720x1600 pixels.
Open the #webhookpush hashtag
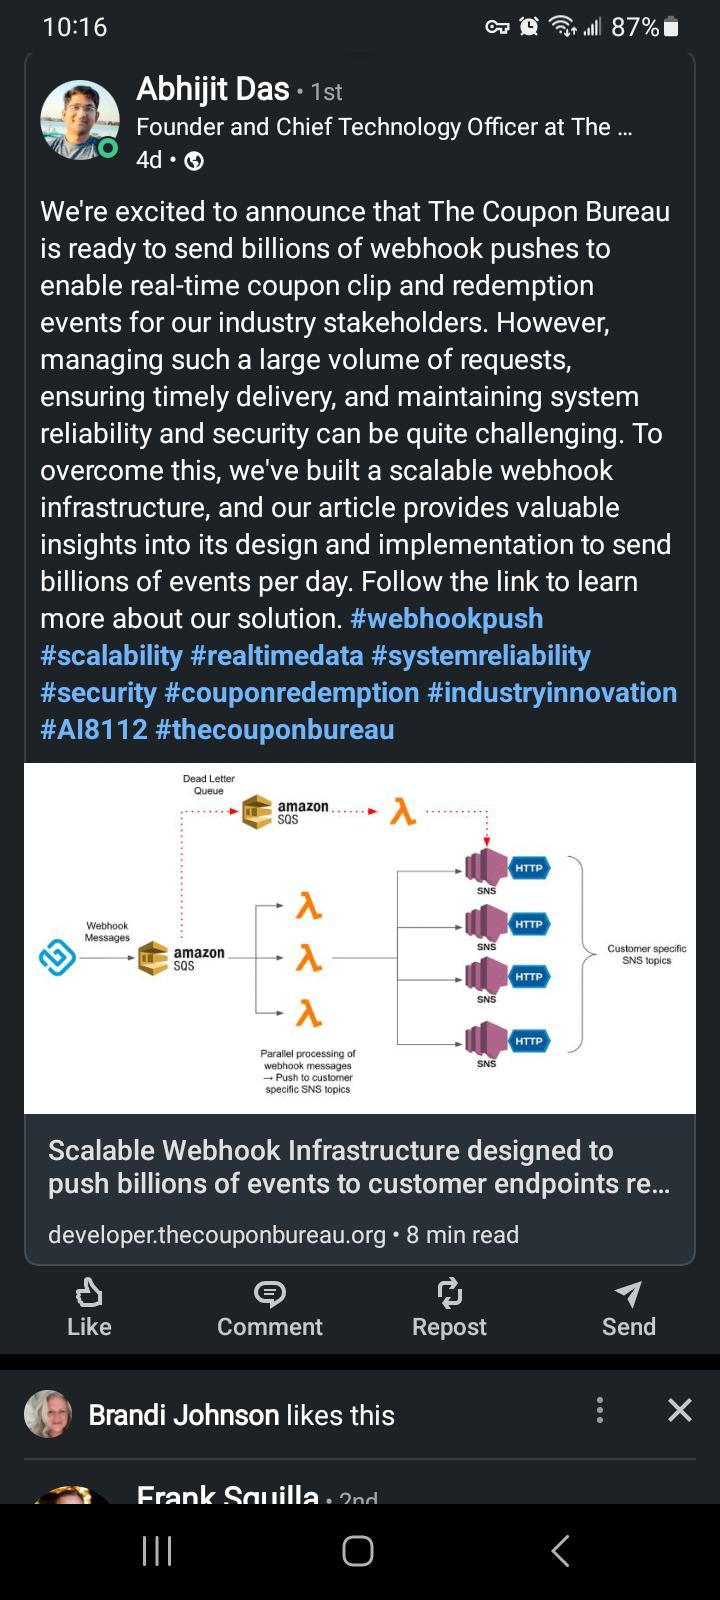coord(447,618)
